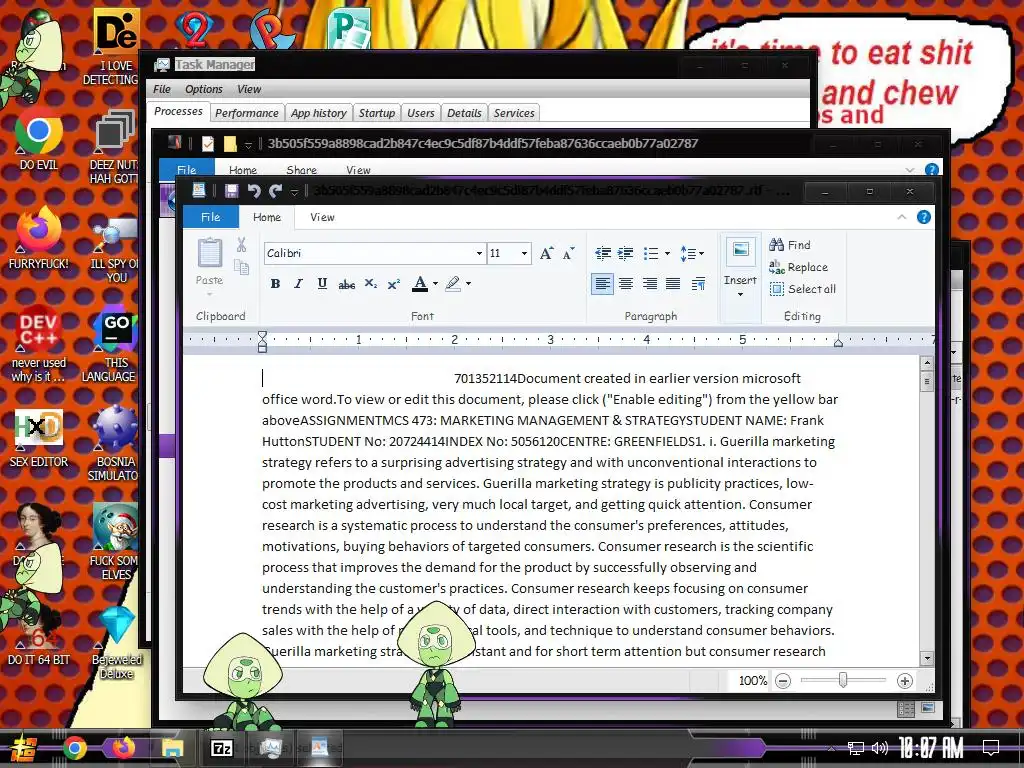Click the text highlight color icon
This screenshot has height=768, width=1024.
click(x=453, y=283)
